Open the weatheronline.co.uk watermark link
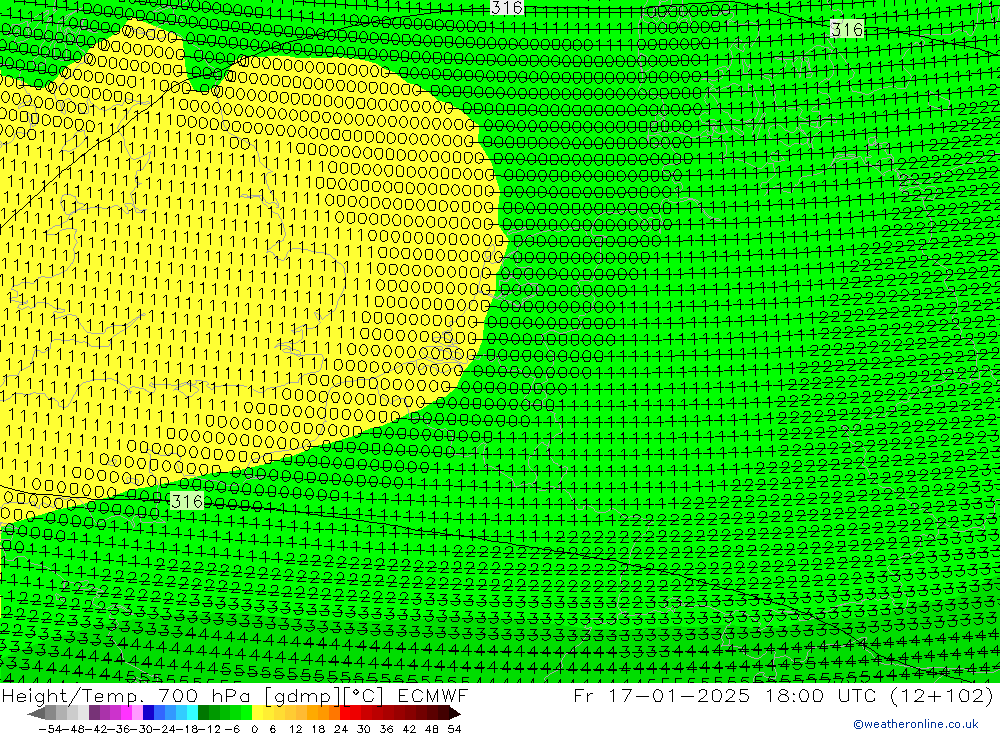1000x733 pixels. coord(915,724)
